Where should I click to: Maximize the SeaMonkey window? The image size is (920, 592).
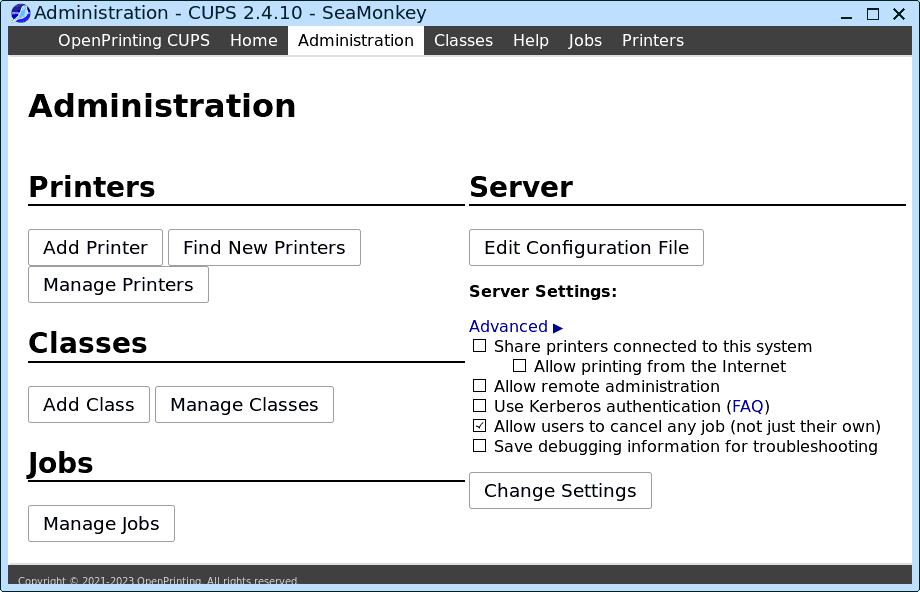[873, 14]
